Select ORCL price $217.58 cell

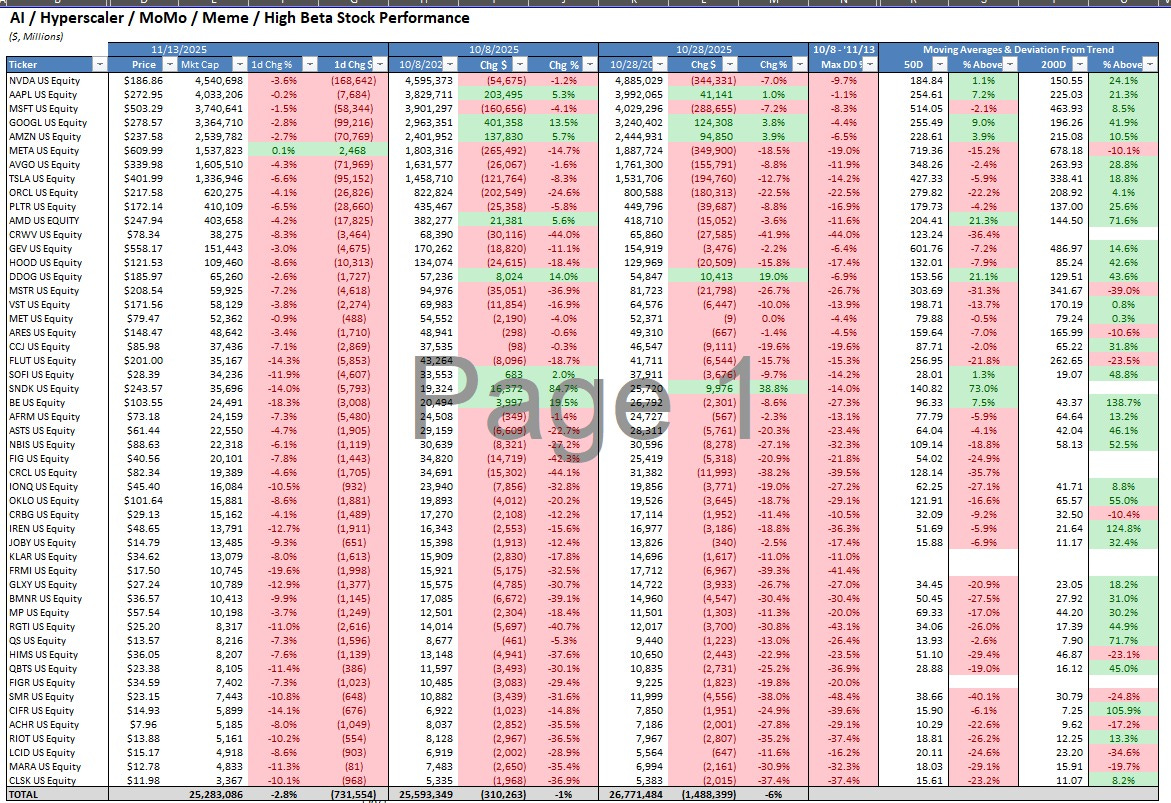tap(143, 193)
